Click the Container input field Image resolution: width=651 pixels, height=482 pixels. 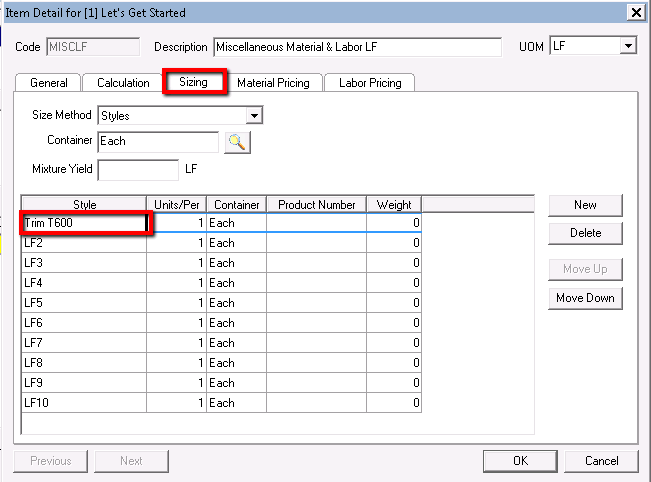point(158,142)
